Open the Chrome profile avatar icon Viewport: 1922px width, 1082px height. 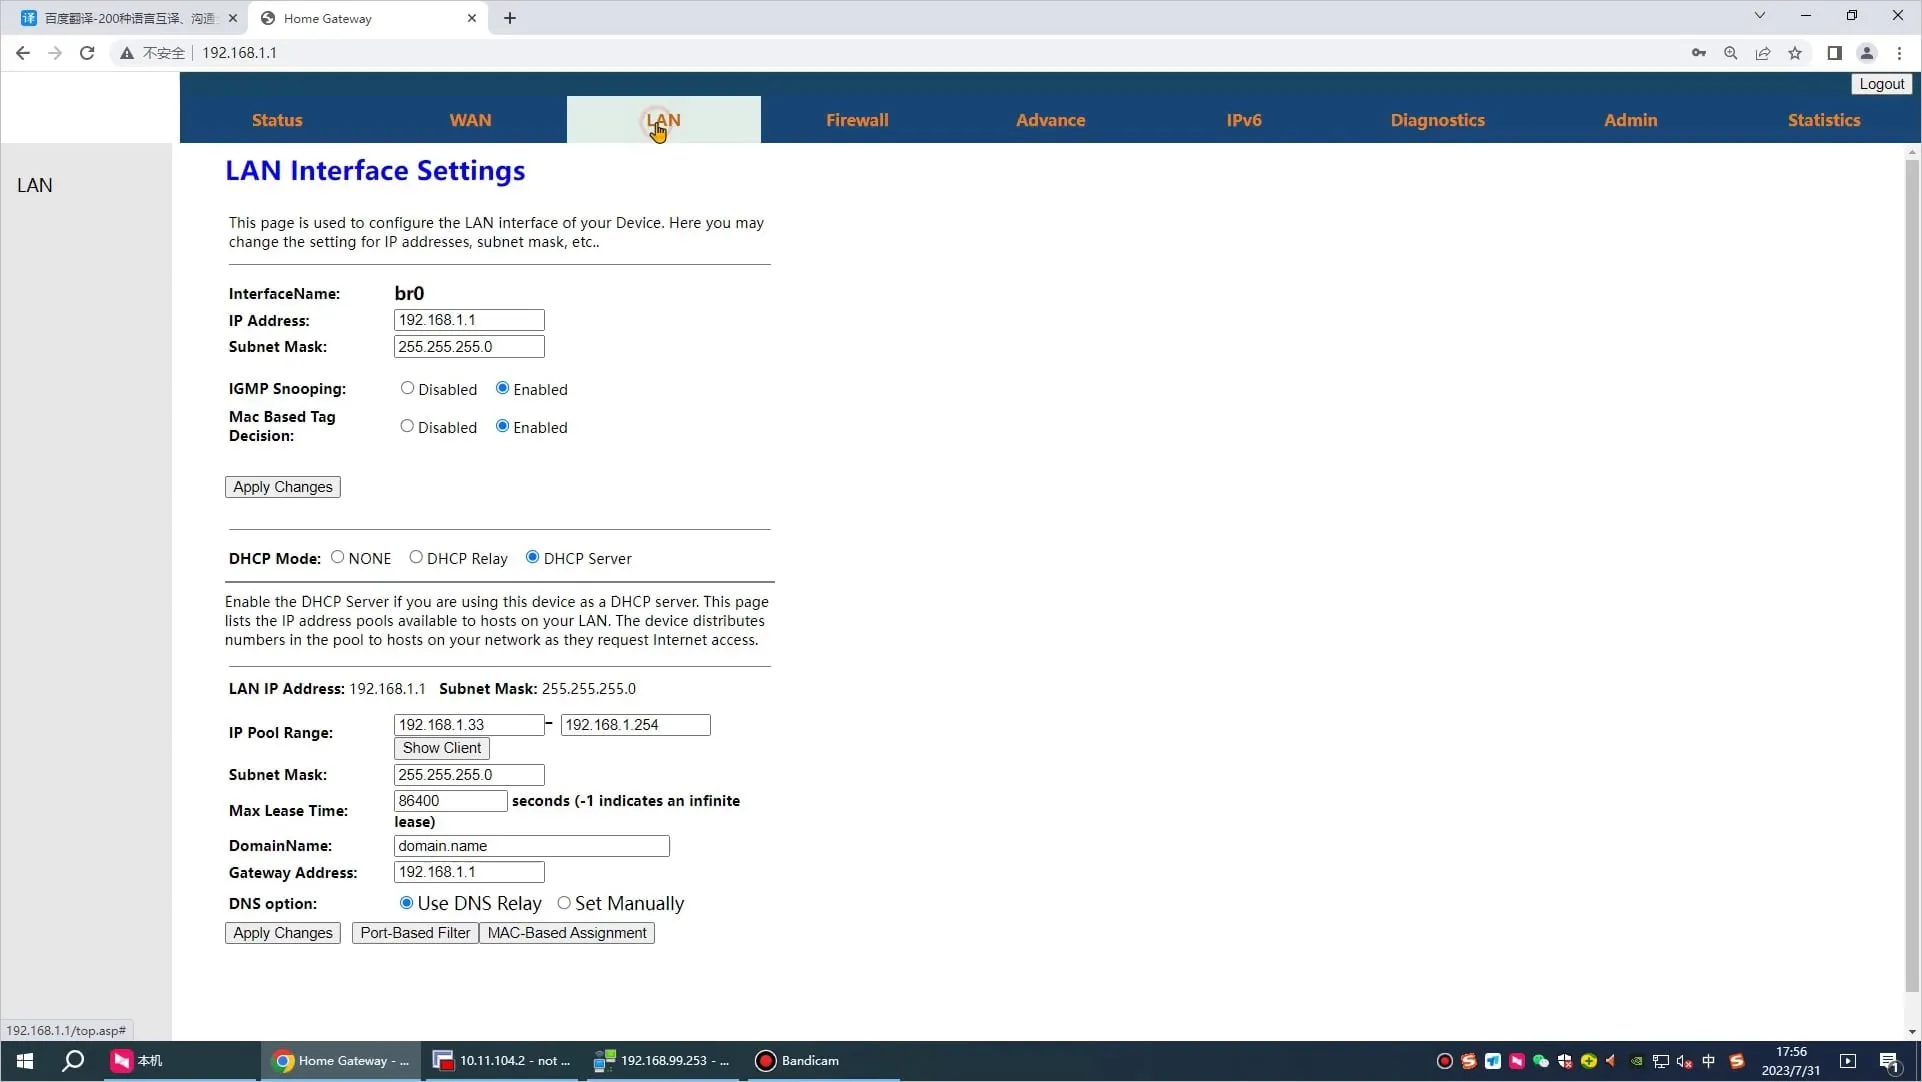[x=1866, y=53]
